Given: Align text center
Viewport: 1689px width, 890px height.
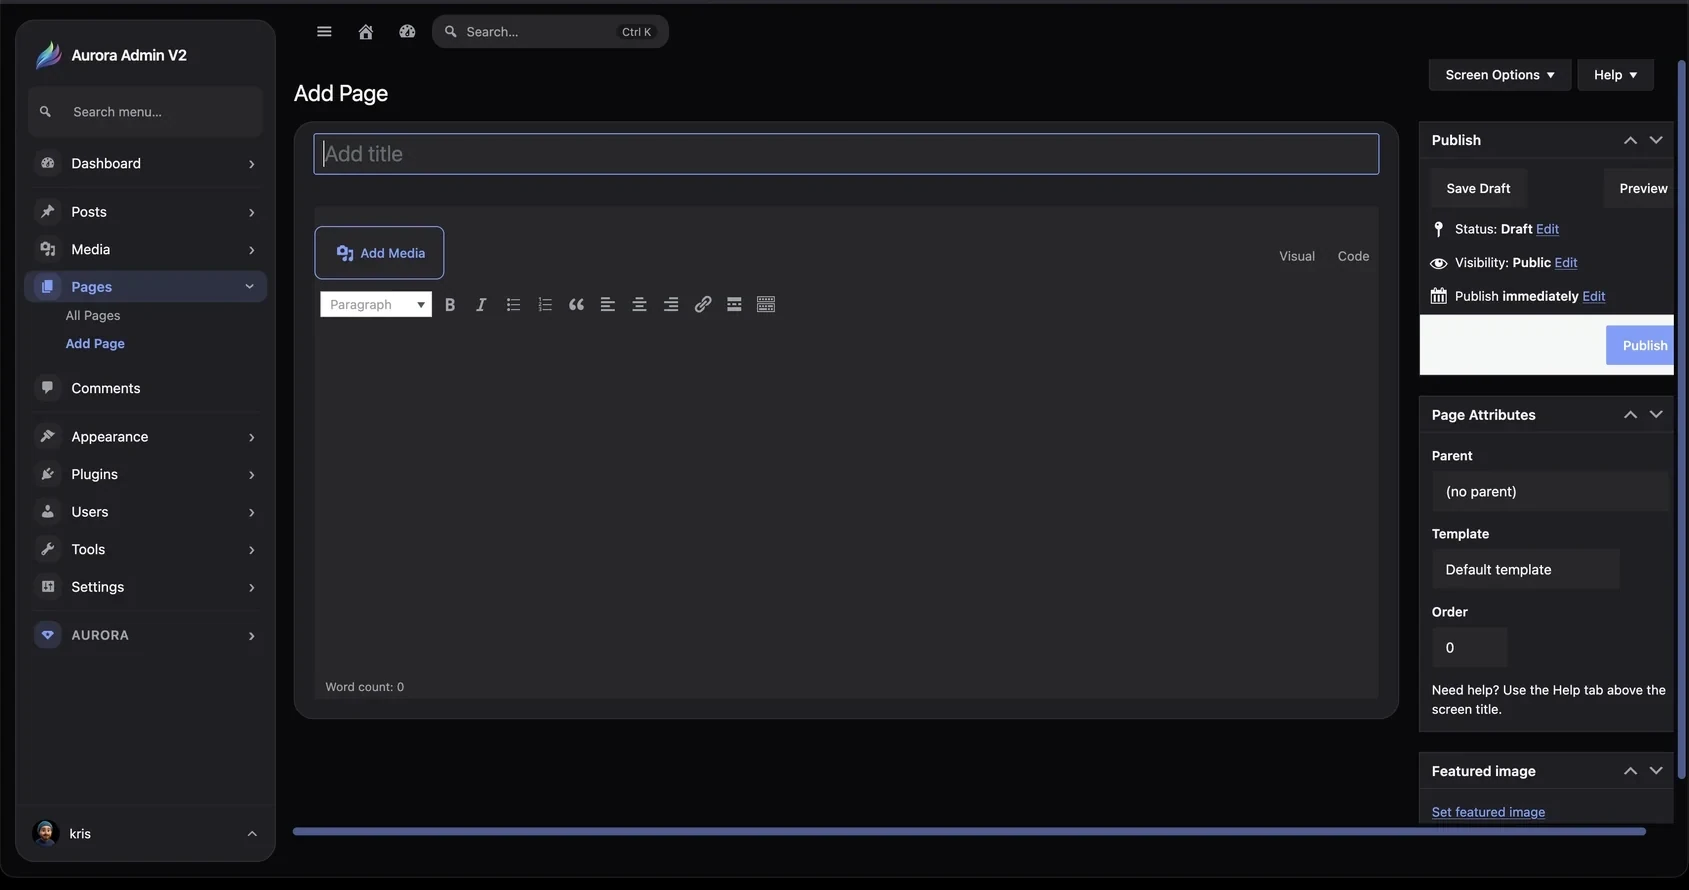Looking at the screenshot, I should (639, 305).
